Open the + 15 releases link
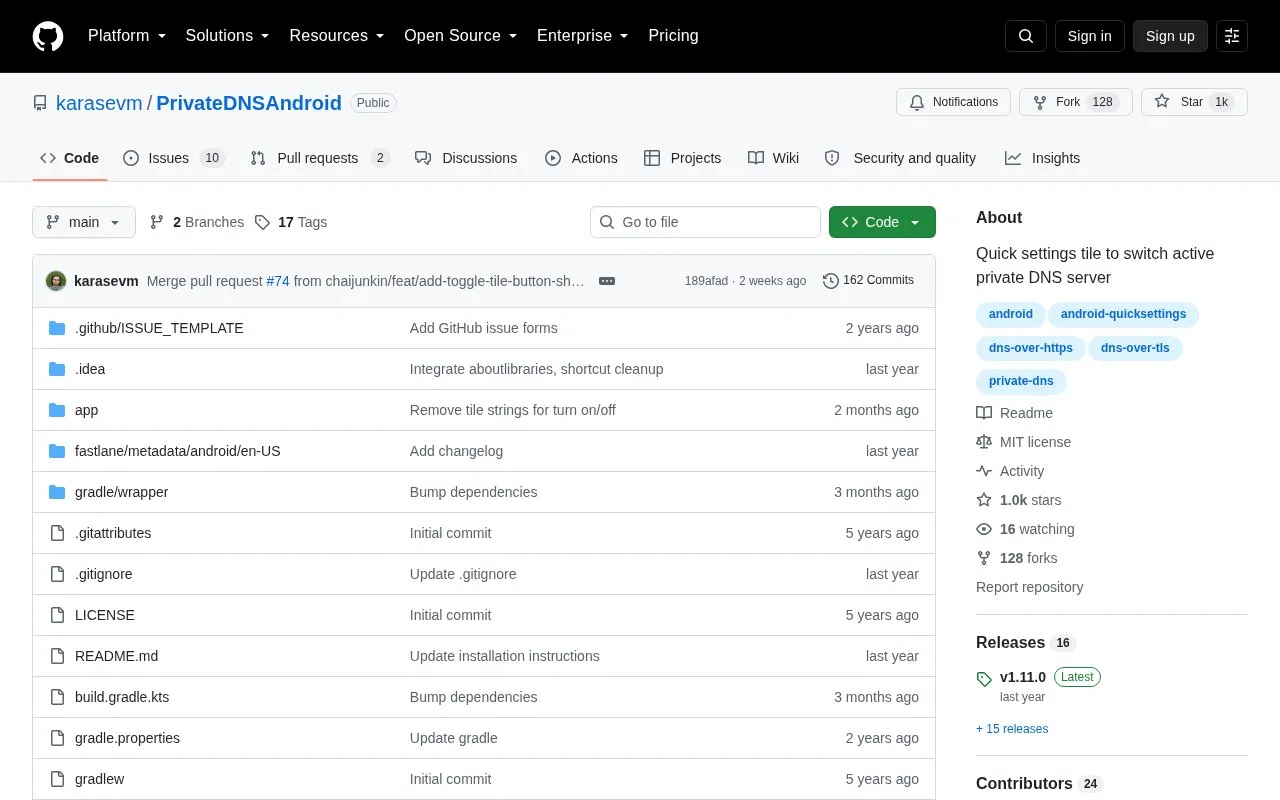The height and width of the screenshot is (800, 1280). click(x=1012, y=729)
